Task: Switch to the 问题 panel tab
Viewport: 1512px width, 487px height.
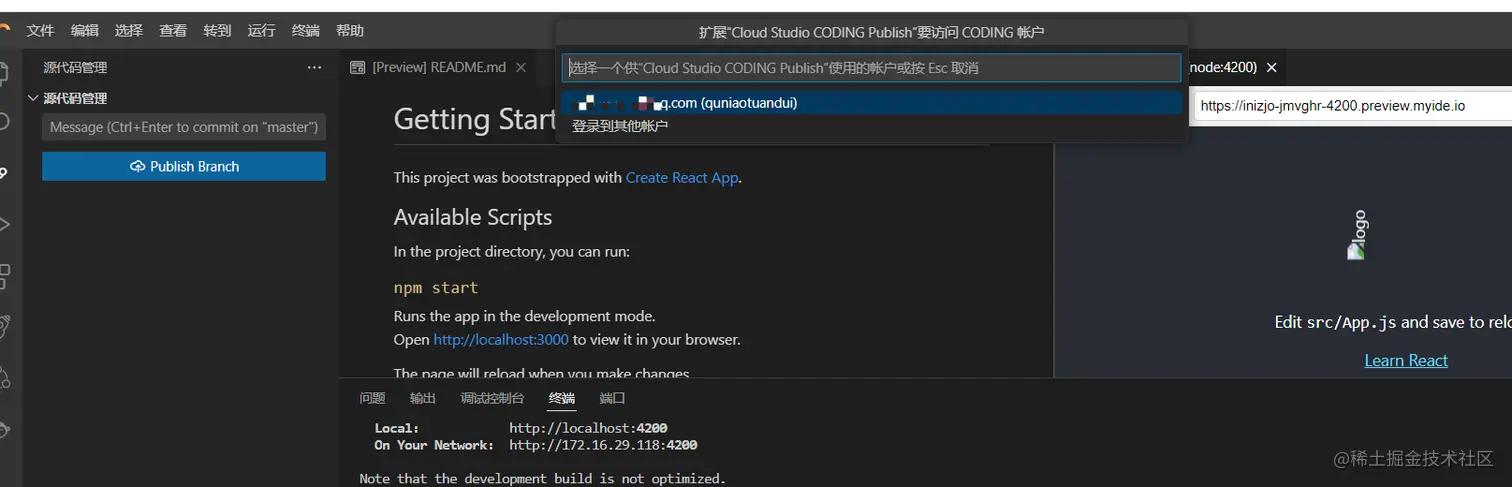Action: click(372, 398)
